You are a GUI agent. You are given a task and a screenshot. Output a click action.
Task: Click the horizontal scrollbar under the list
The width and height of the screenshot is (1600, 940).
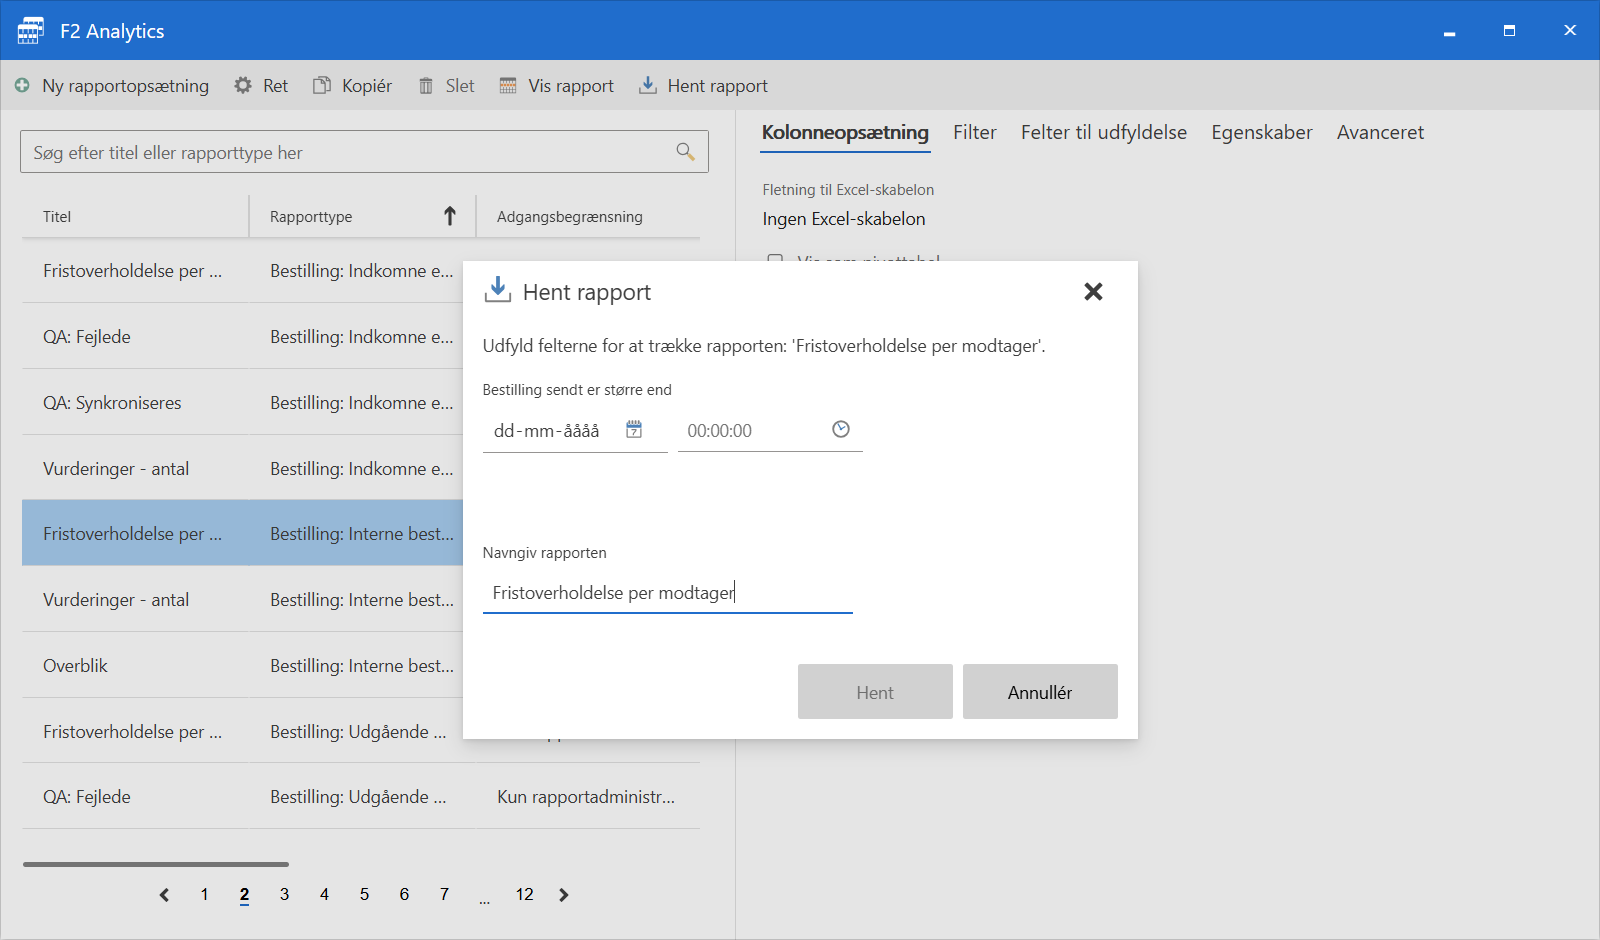(x=156, y=864)
